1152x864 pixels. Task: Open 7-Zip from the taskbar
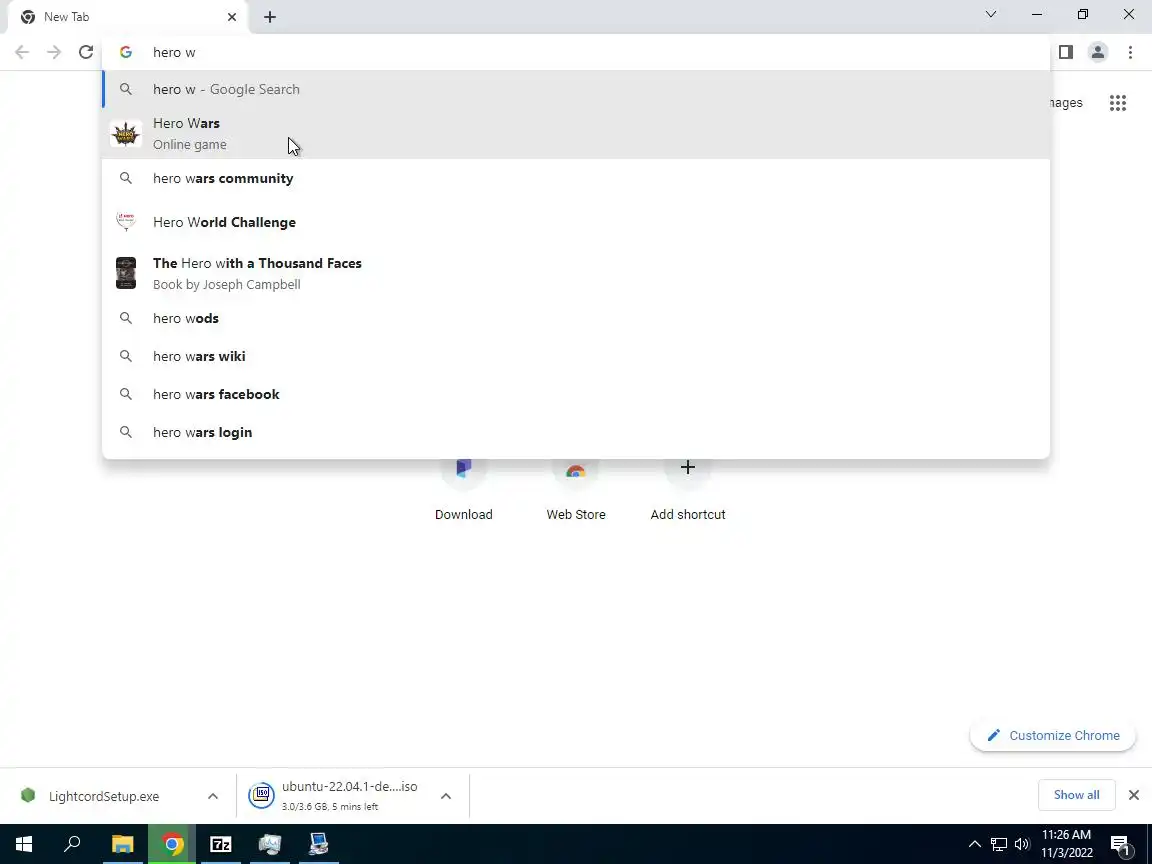tap(221, 844)
